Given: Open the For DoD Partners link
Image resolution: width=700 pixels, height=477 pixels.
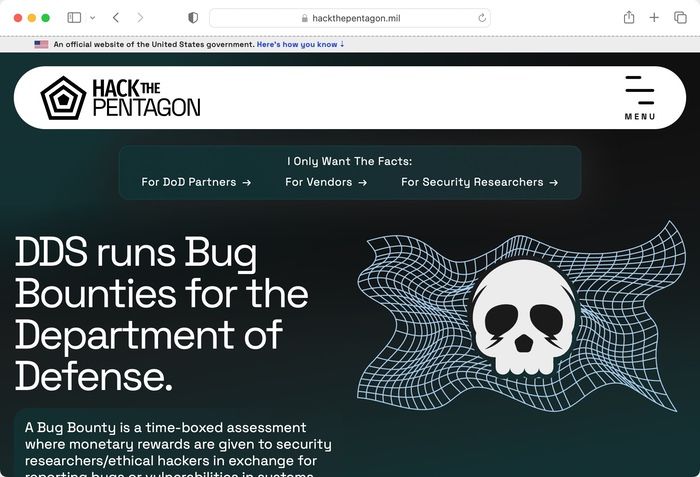Looking at the screenshot, I should click(196, 182).
